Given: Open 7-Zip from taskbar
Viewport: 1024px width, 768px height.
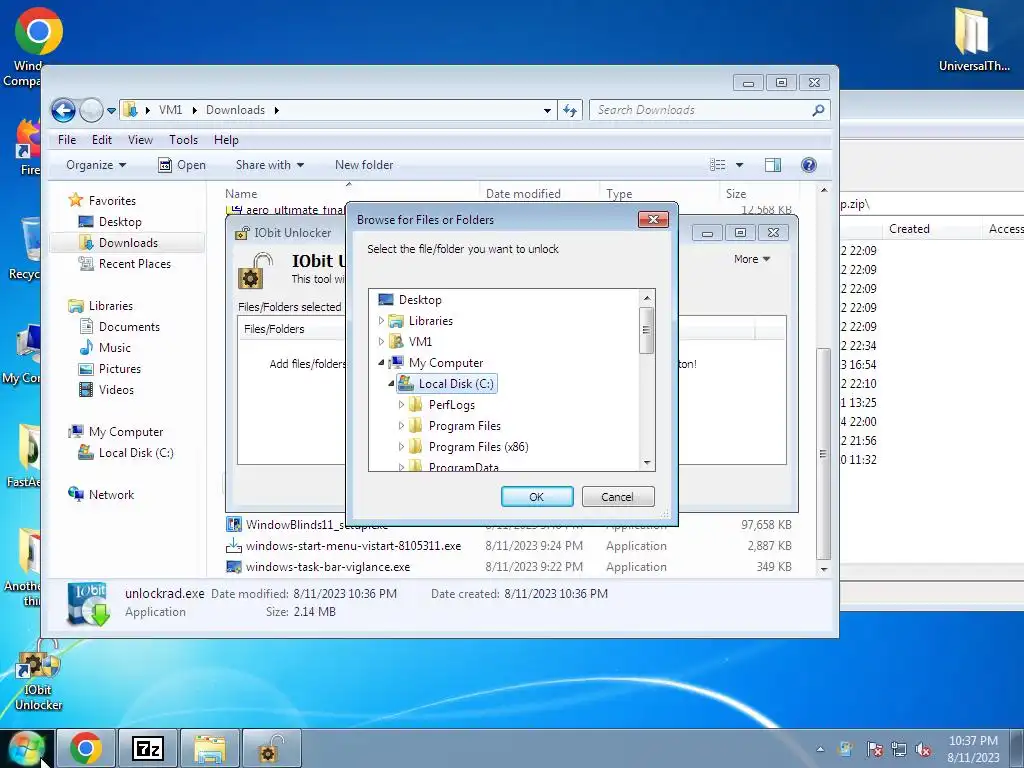Looking at the screenshot, I should coord(148,748).
